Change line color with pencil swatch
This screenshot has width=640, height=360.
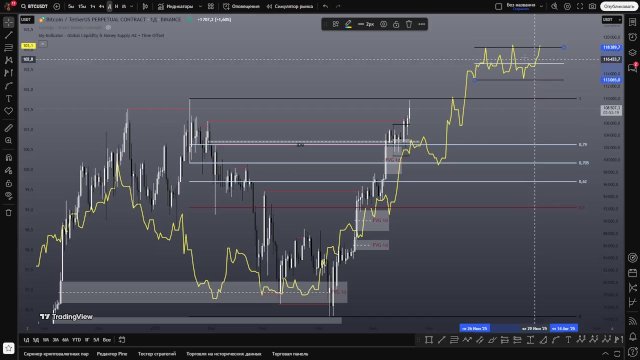348,24
